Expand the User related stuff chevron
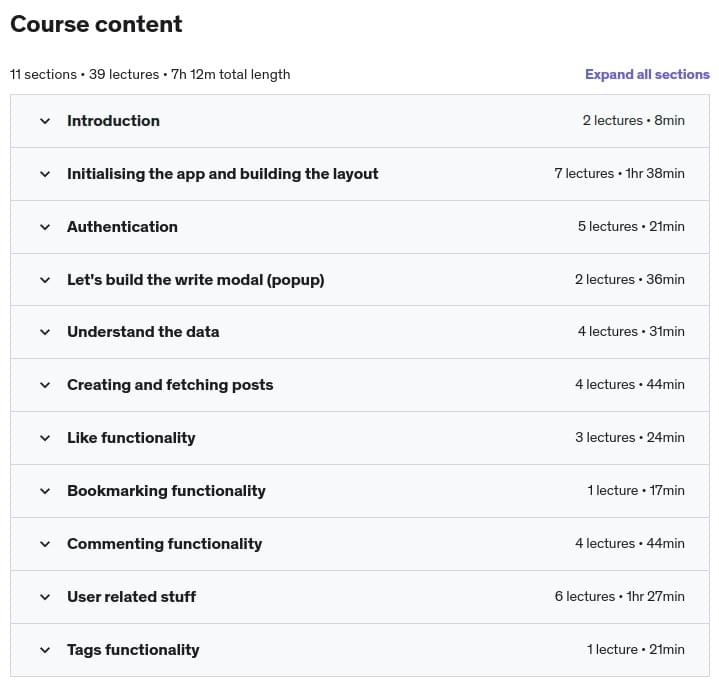 pyautogui.click(x=45, y=597)
